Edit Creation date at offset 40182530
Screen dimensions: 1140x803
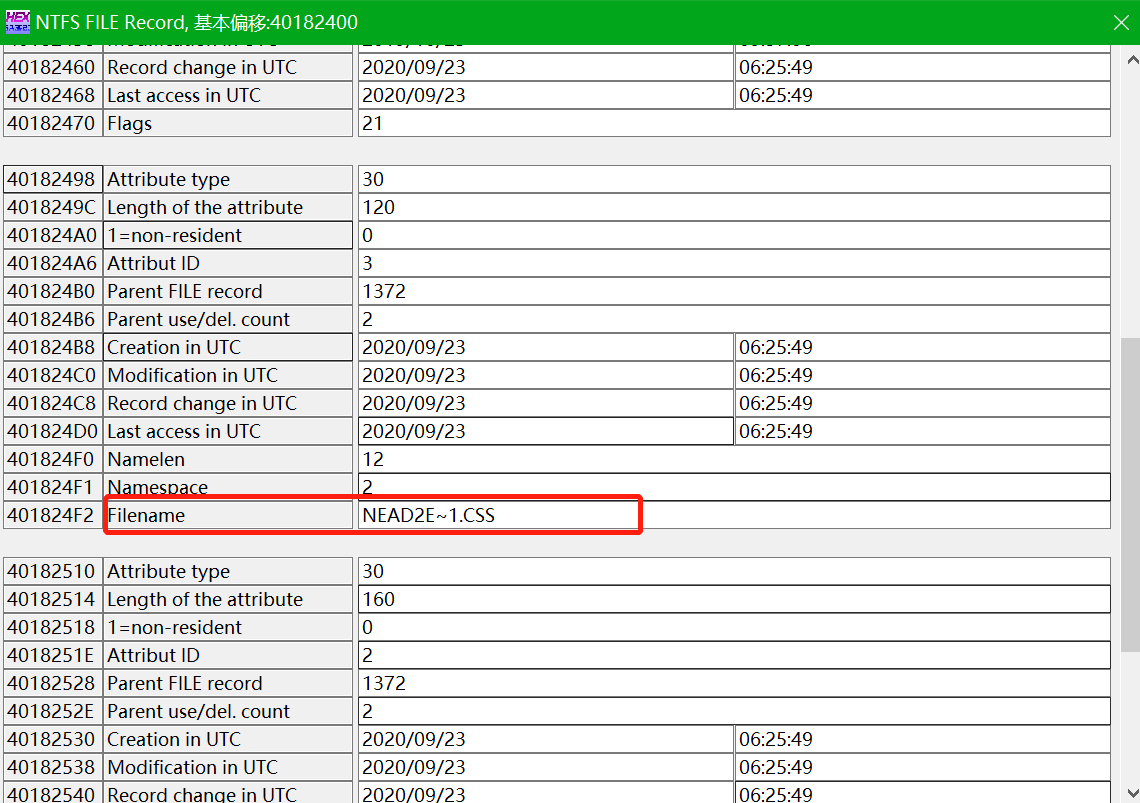click(x=545, y=740)
